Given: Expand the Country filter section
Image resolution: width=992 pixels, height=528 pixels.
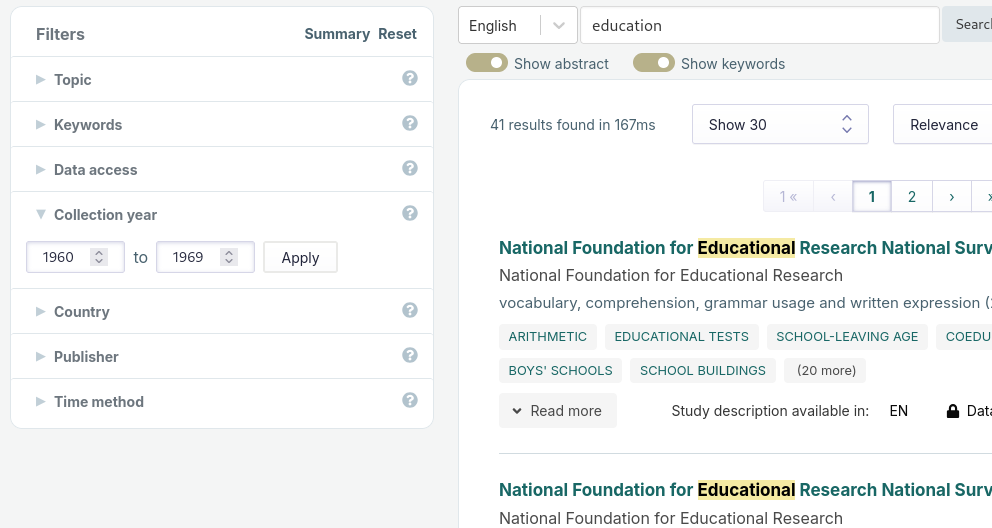Looking at the screenshot, I should point(221,311).
